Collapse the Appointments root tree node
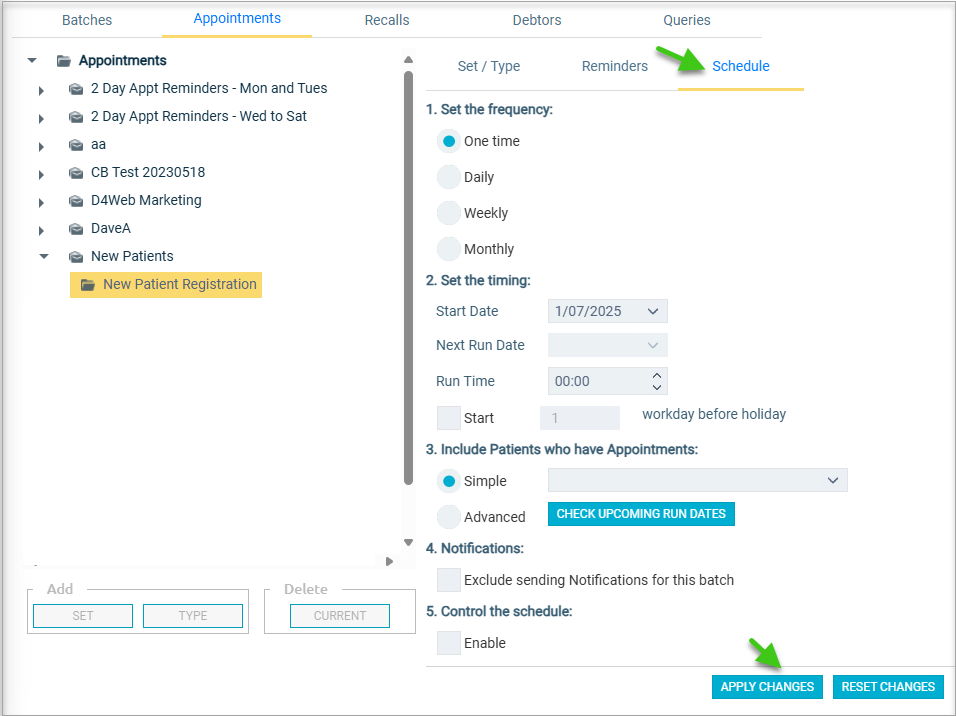 tap(32, 60)
